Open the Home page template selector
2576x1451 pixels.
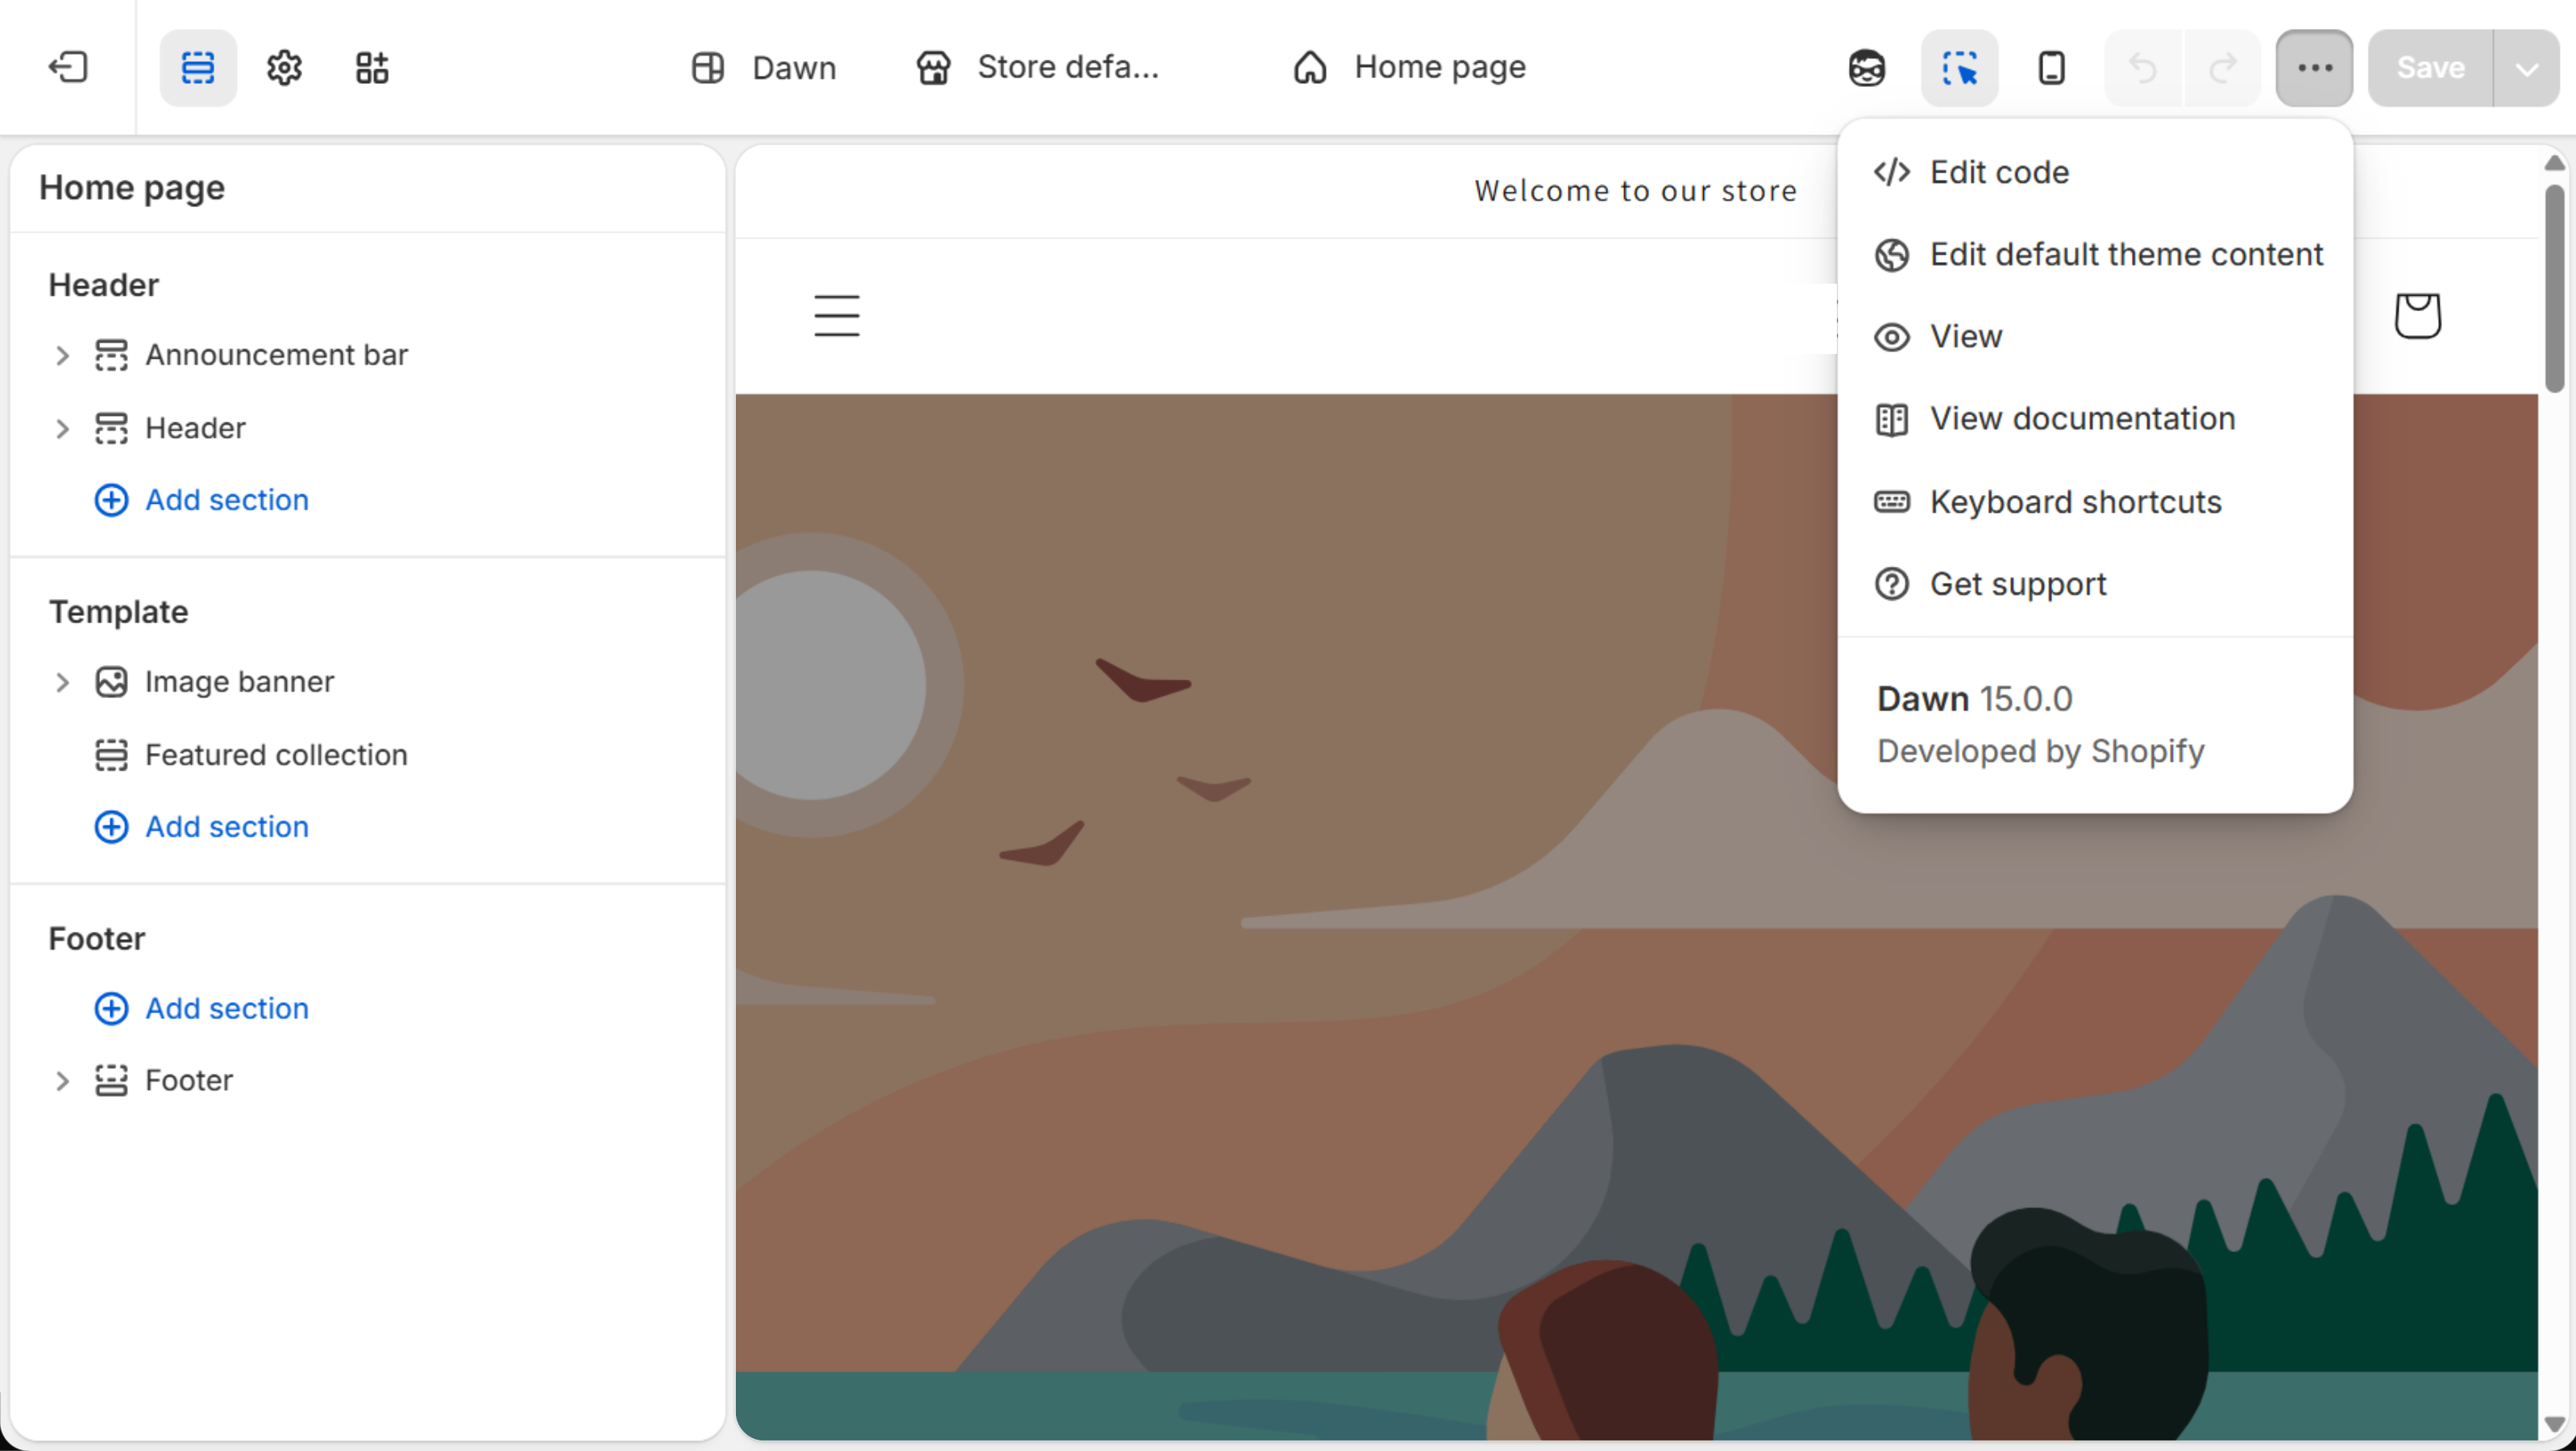point(1410,67)
